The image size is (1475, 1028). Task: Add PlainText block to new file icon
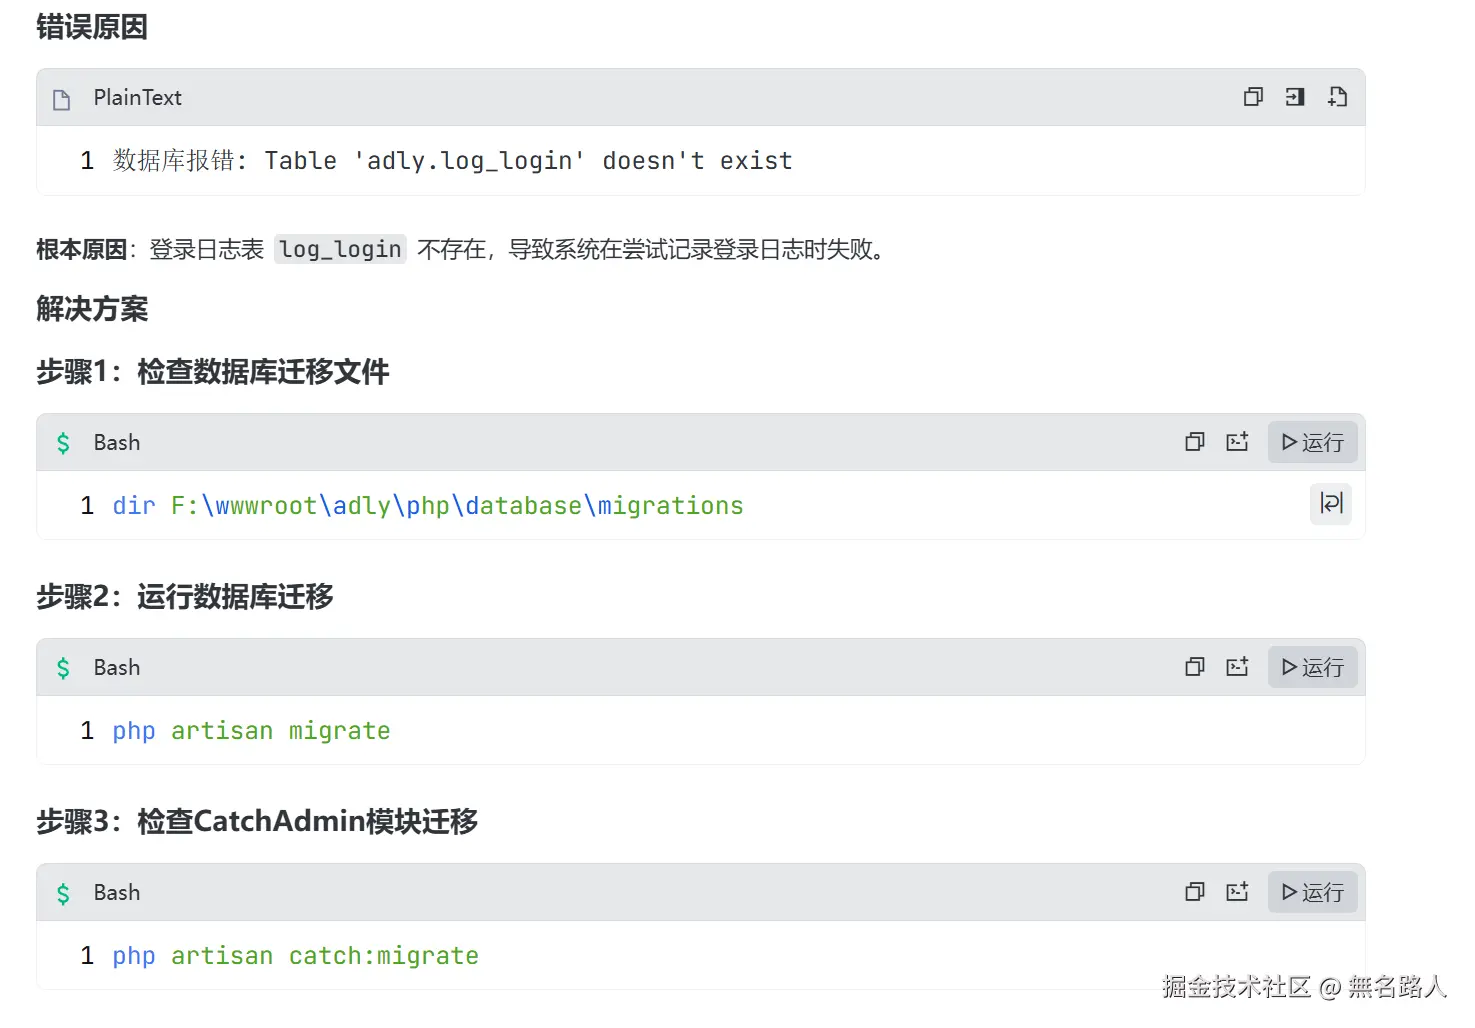coord(1337,97)
